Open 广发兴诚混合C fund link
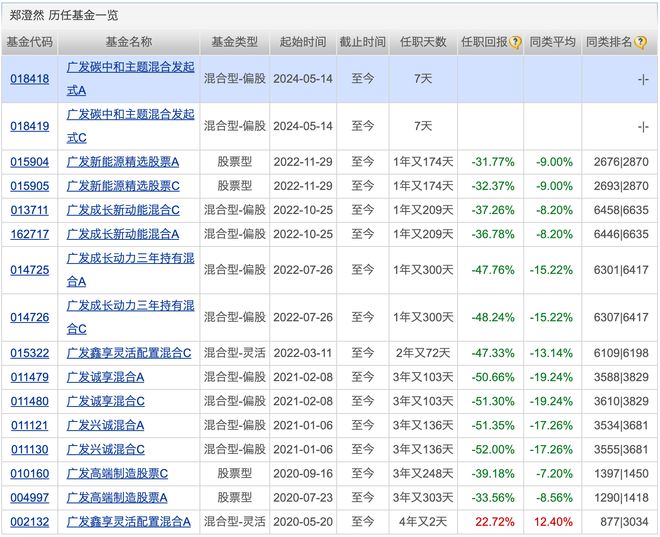660x537 pixels. pos(106,449)
